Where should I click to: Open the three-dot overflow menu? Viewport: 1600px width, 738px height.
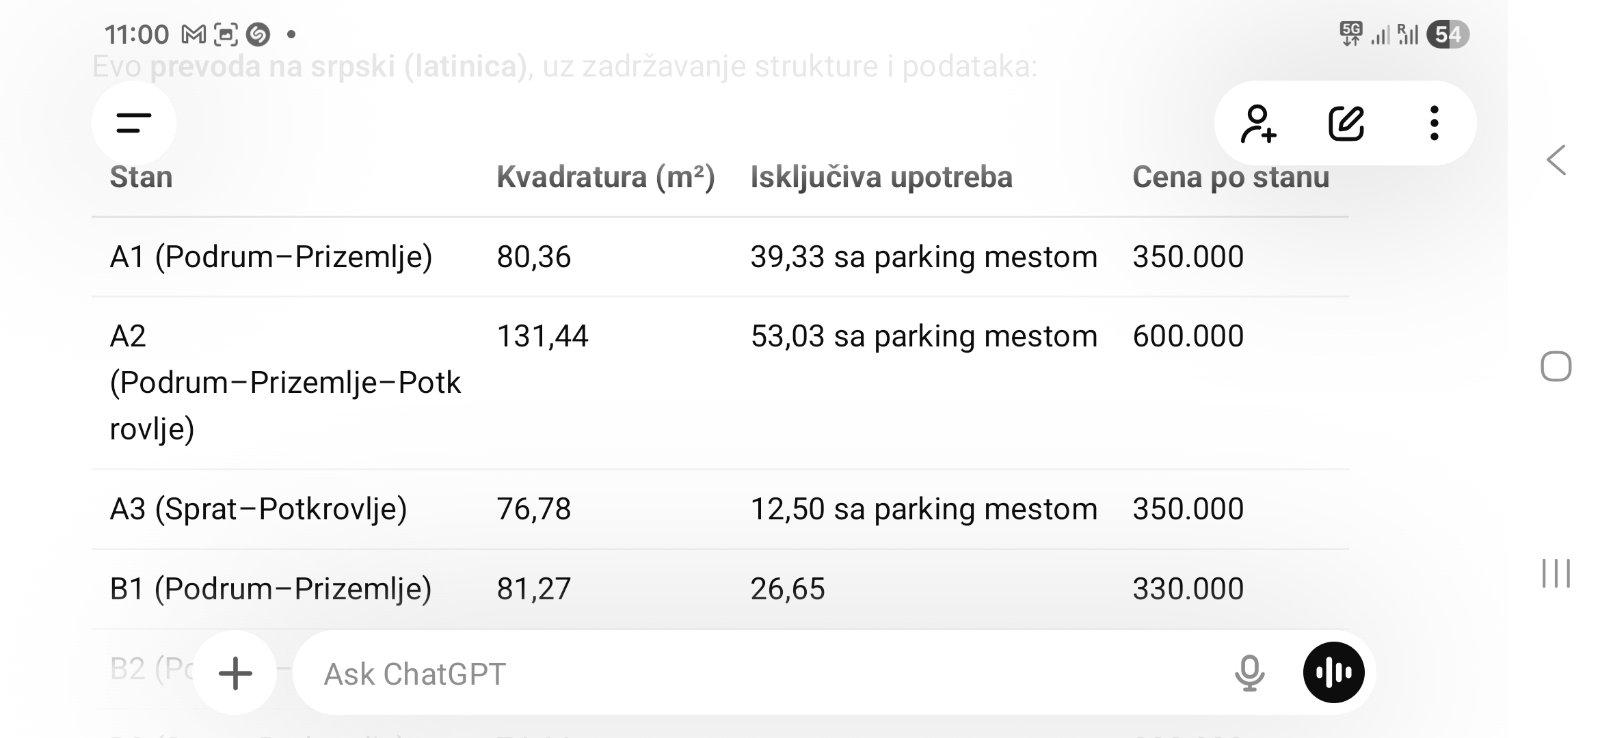tap(1434, 123)
